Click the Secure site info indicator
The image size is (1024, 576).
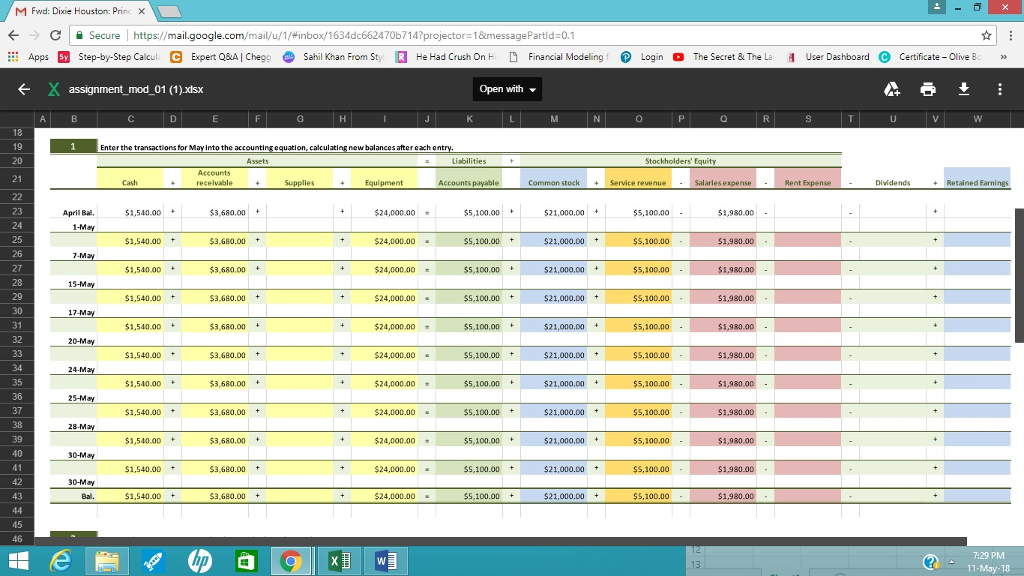pos(98,35)
